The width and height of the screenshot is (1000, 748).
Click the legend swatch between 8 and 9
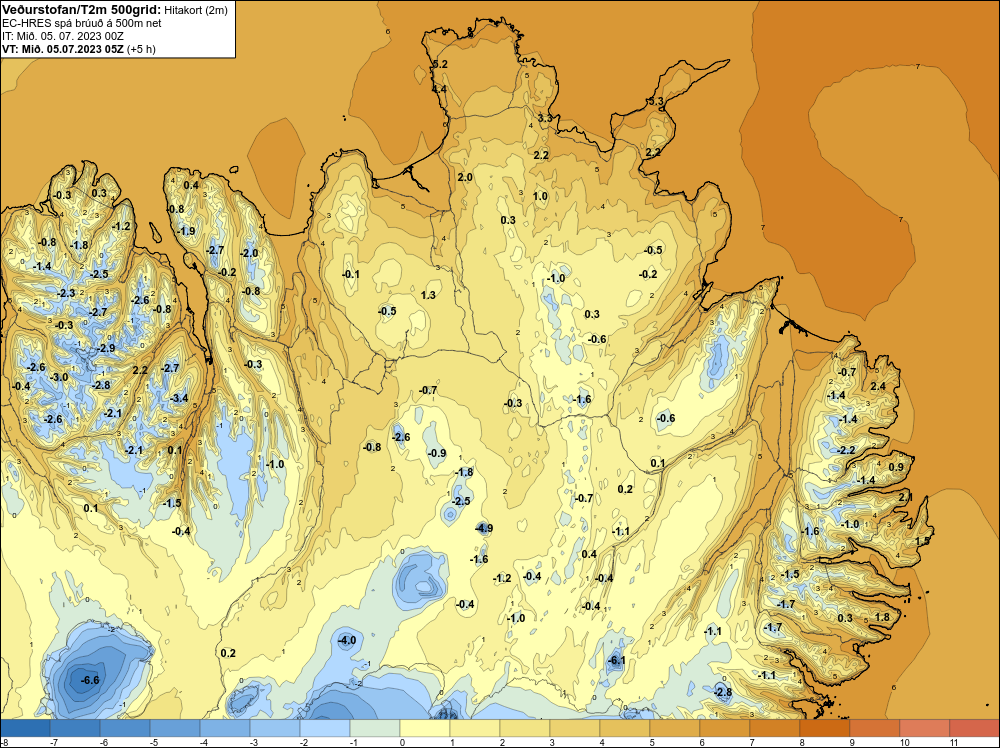[825, 728]
